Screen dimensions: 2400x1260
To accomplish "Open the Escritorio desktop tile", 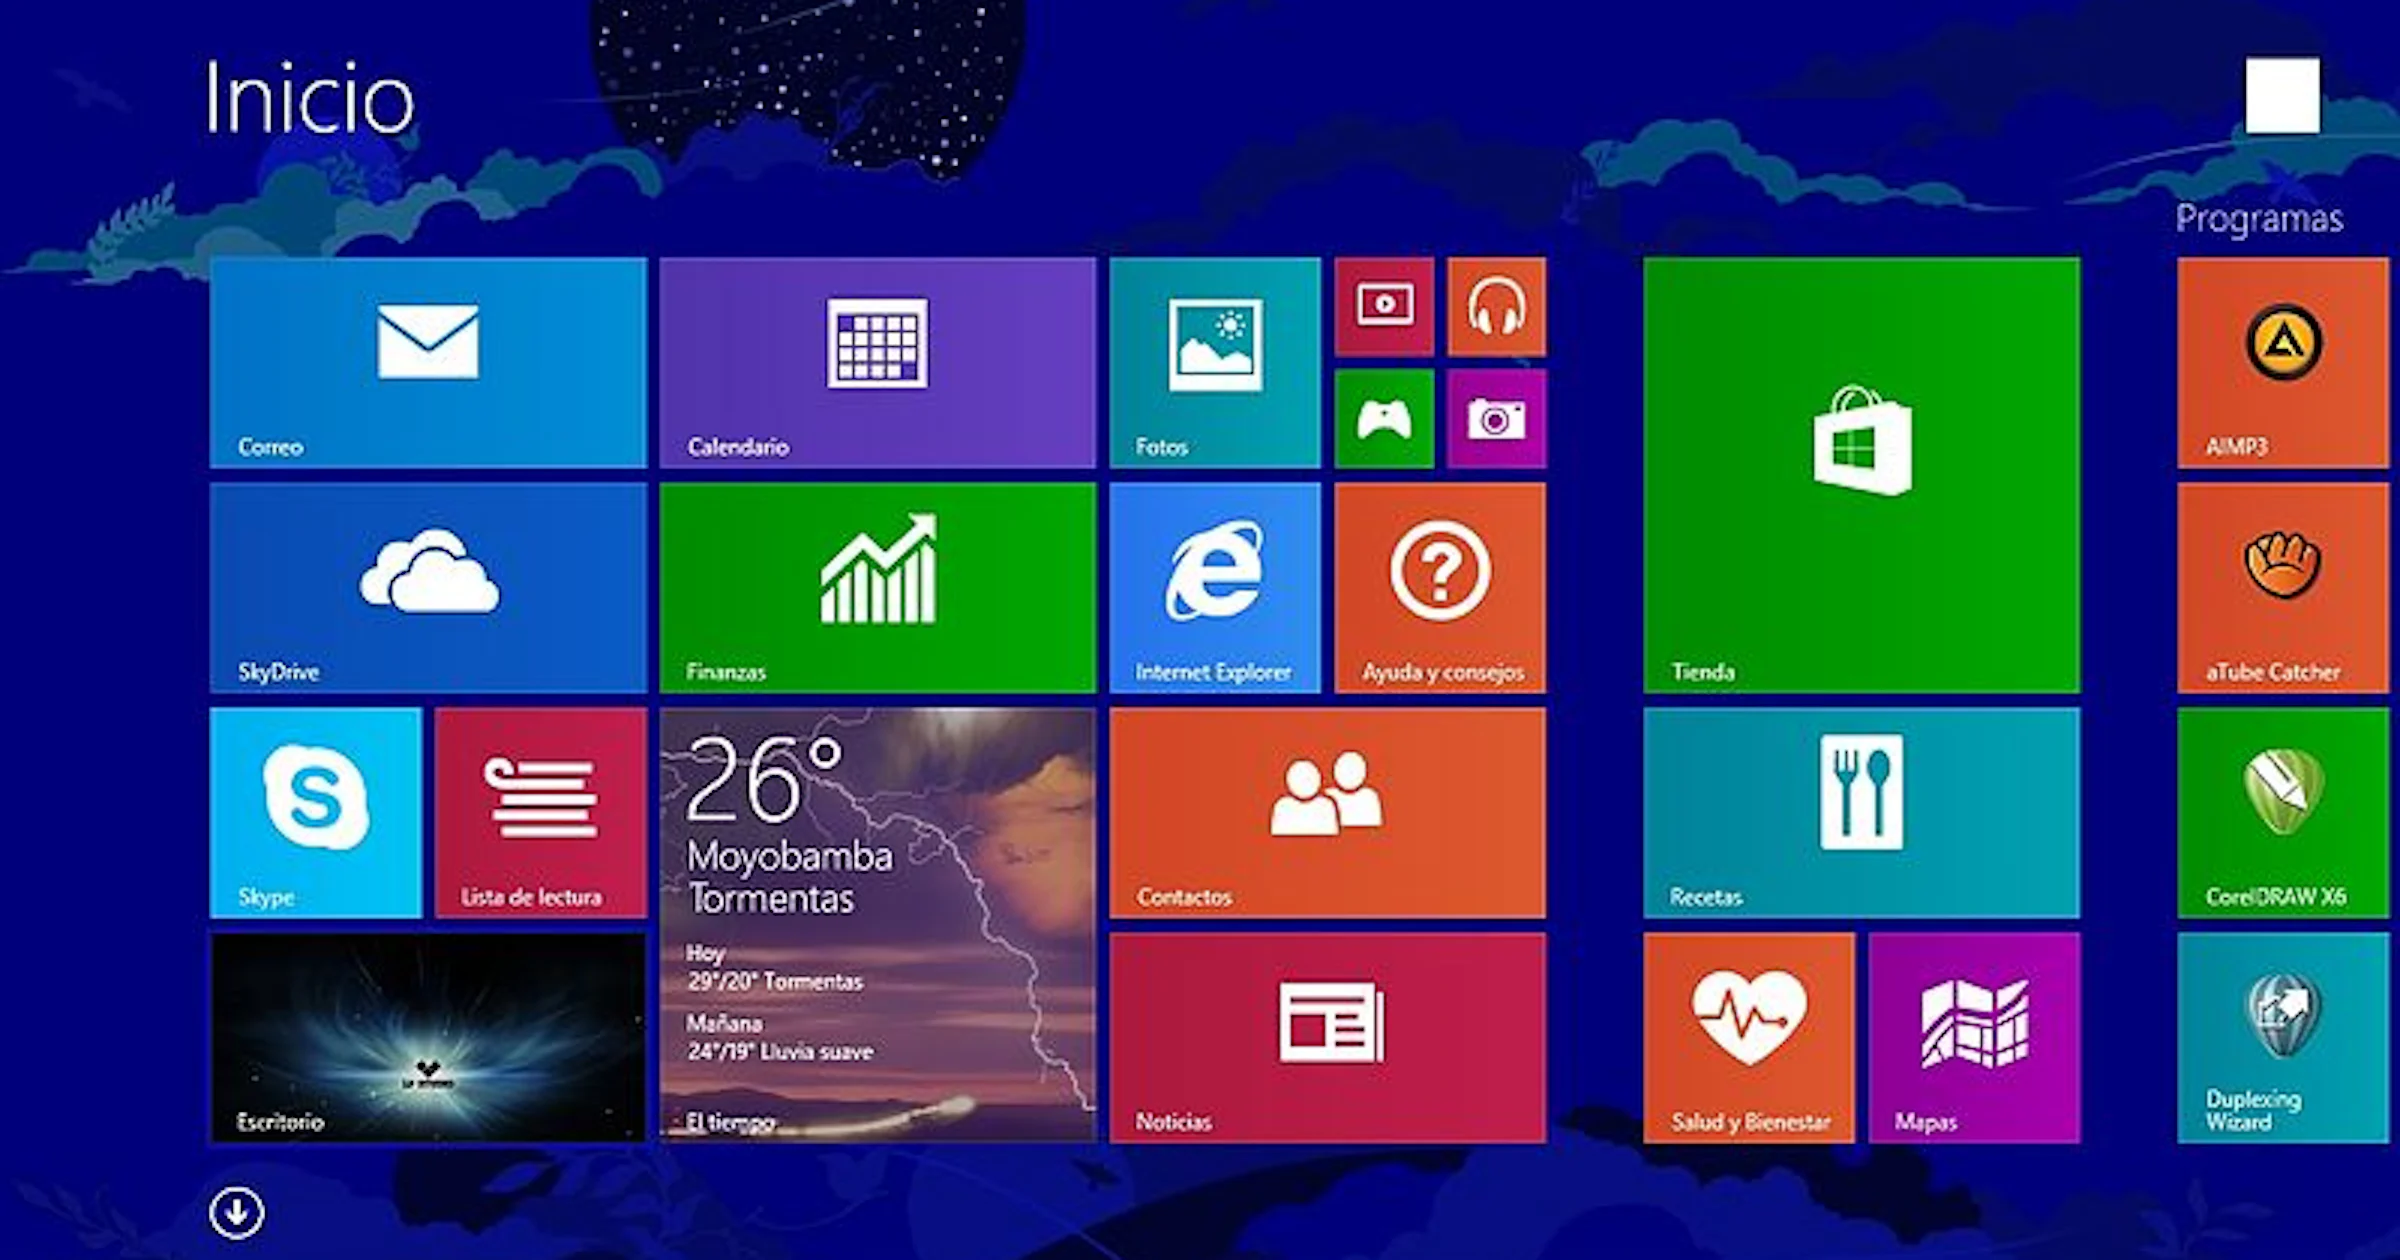I will click(x=428, y=1038).
